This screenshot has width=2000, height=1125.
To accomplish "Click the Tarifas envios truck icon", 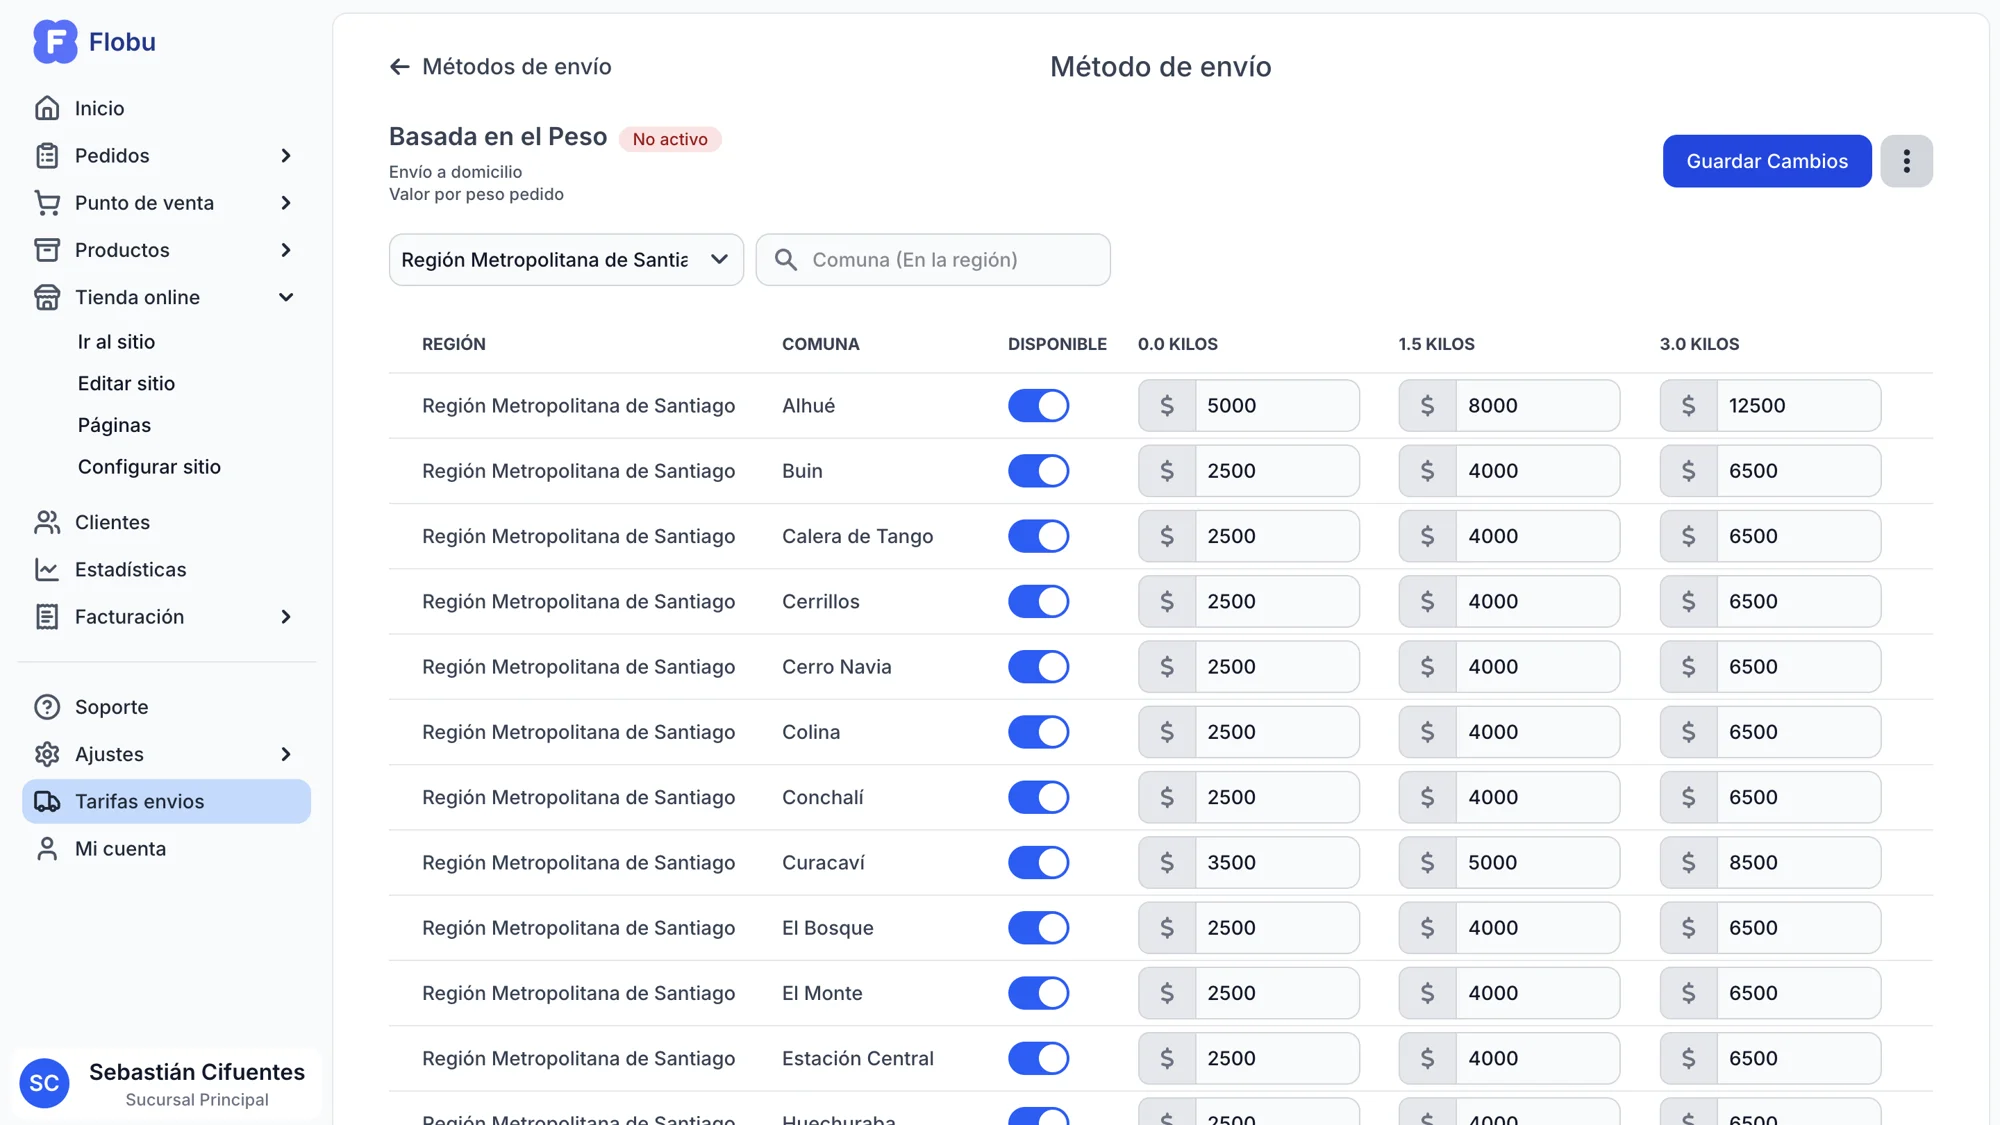I will pyautogui.click(x=47, y=800).
